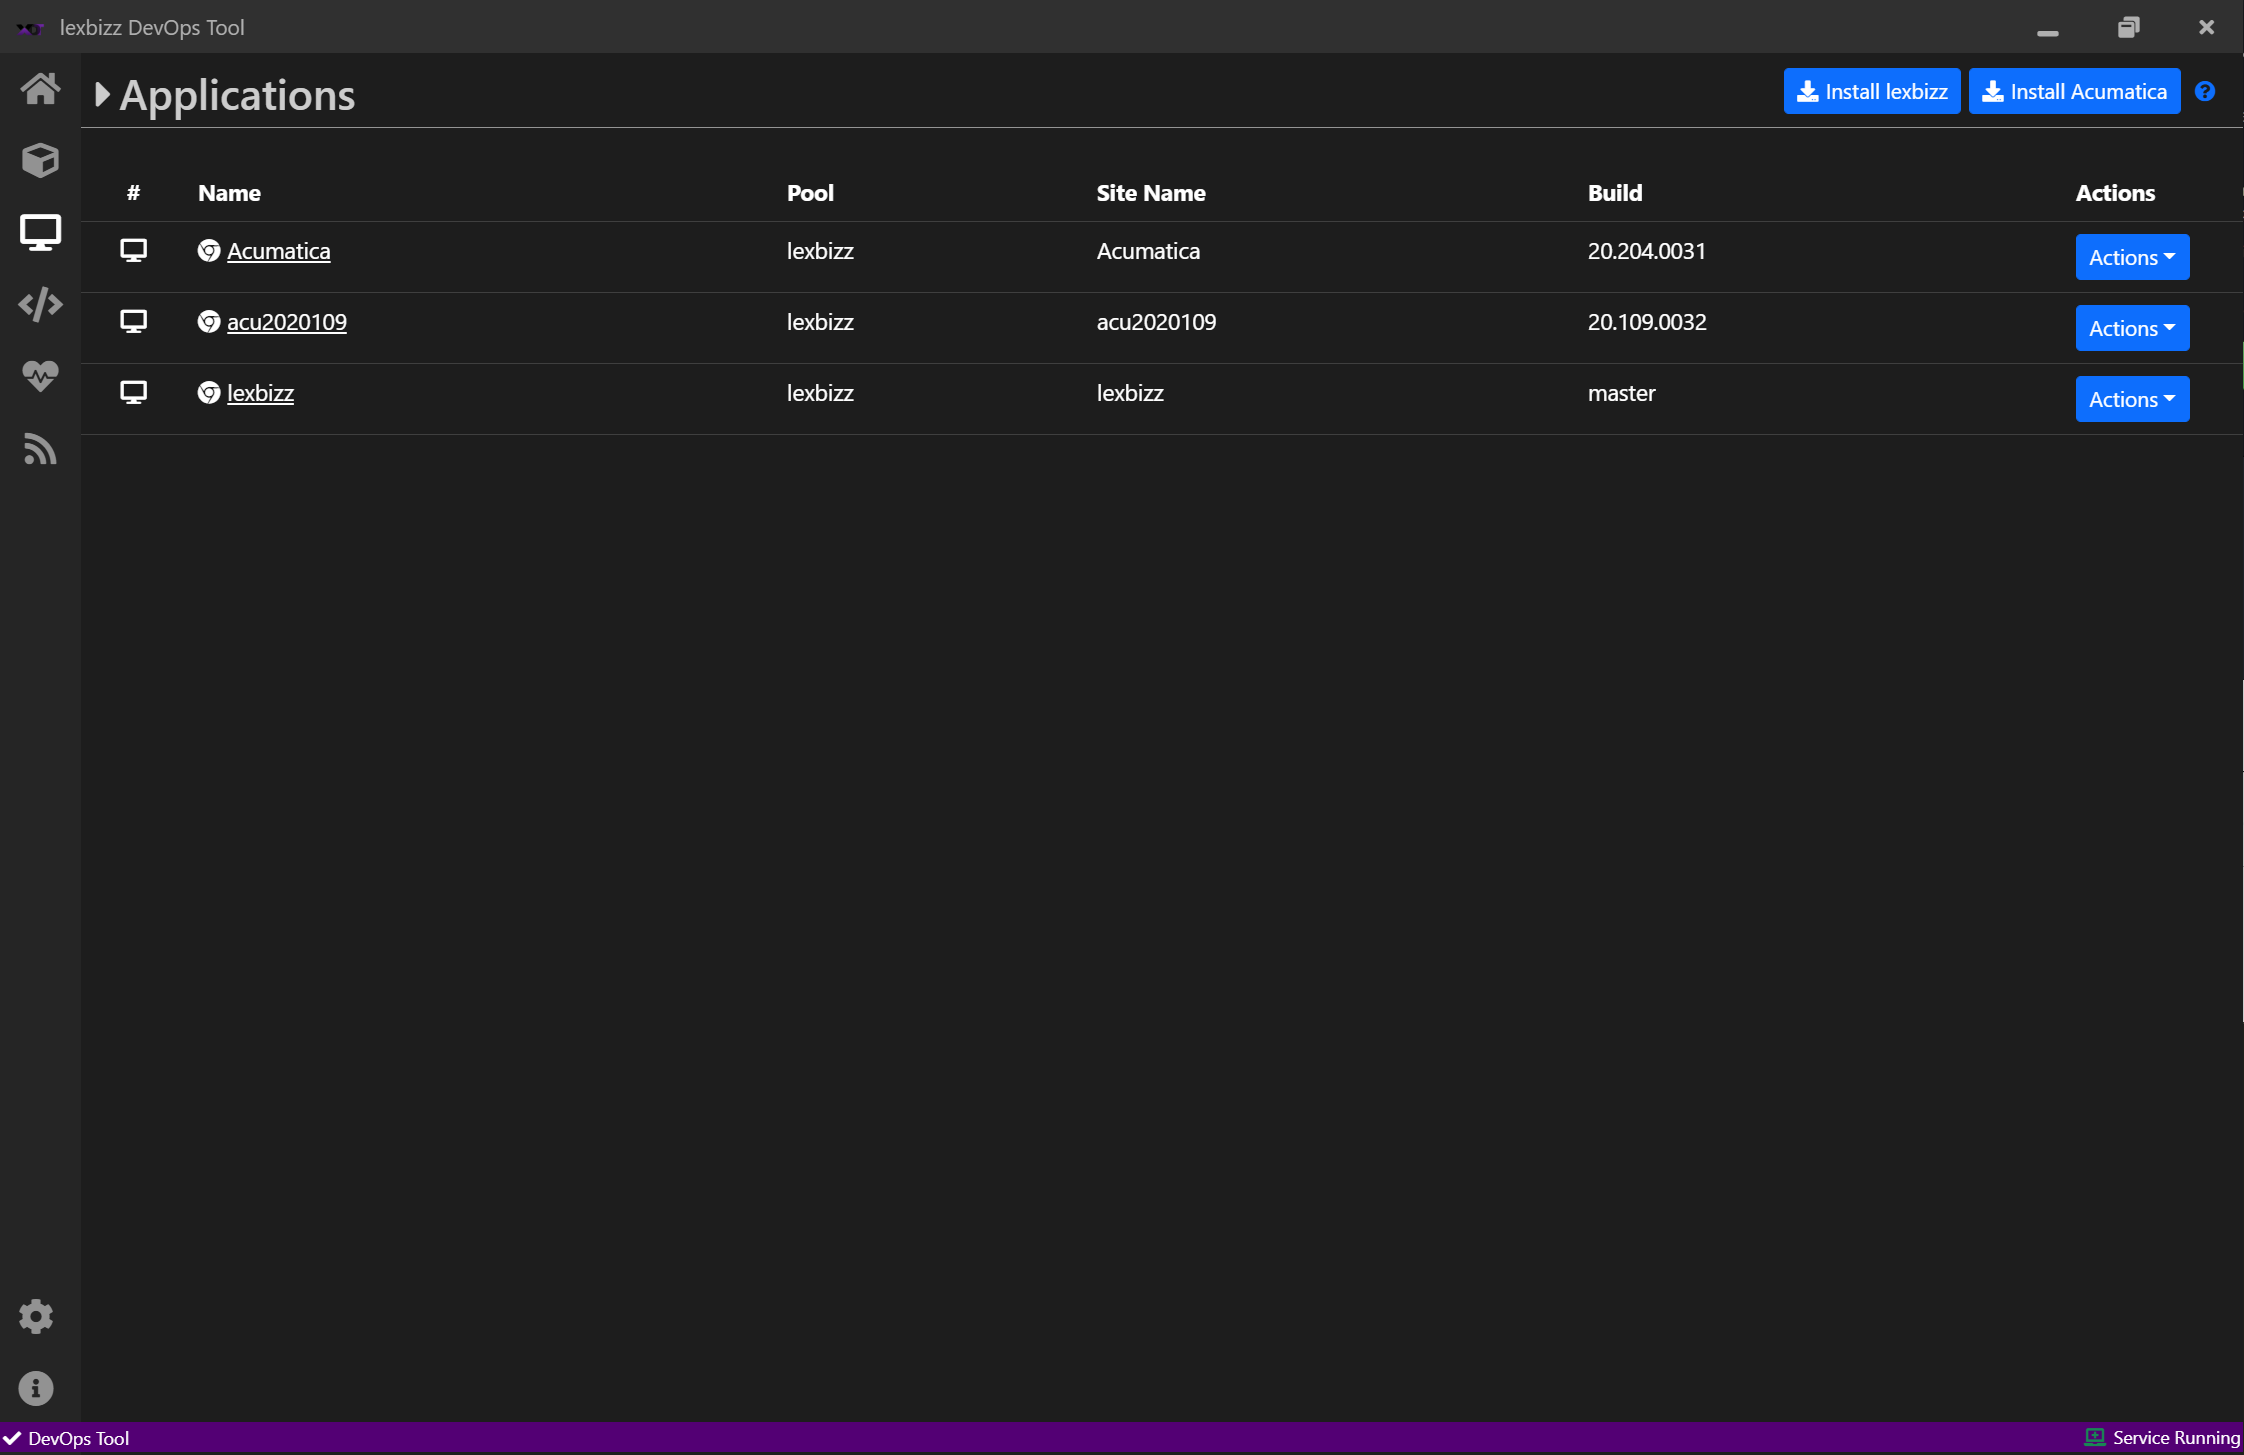Open the Home icon in the sidebar
This screenshot has height=1455, width=2244.
tap(40, 89)
